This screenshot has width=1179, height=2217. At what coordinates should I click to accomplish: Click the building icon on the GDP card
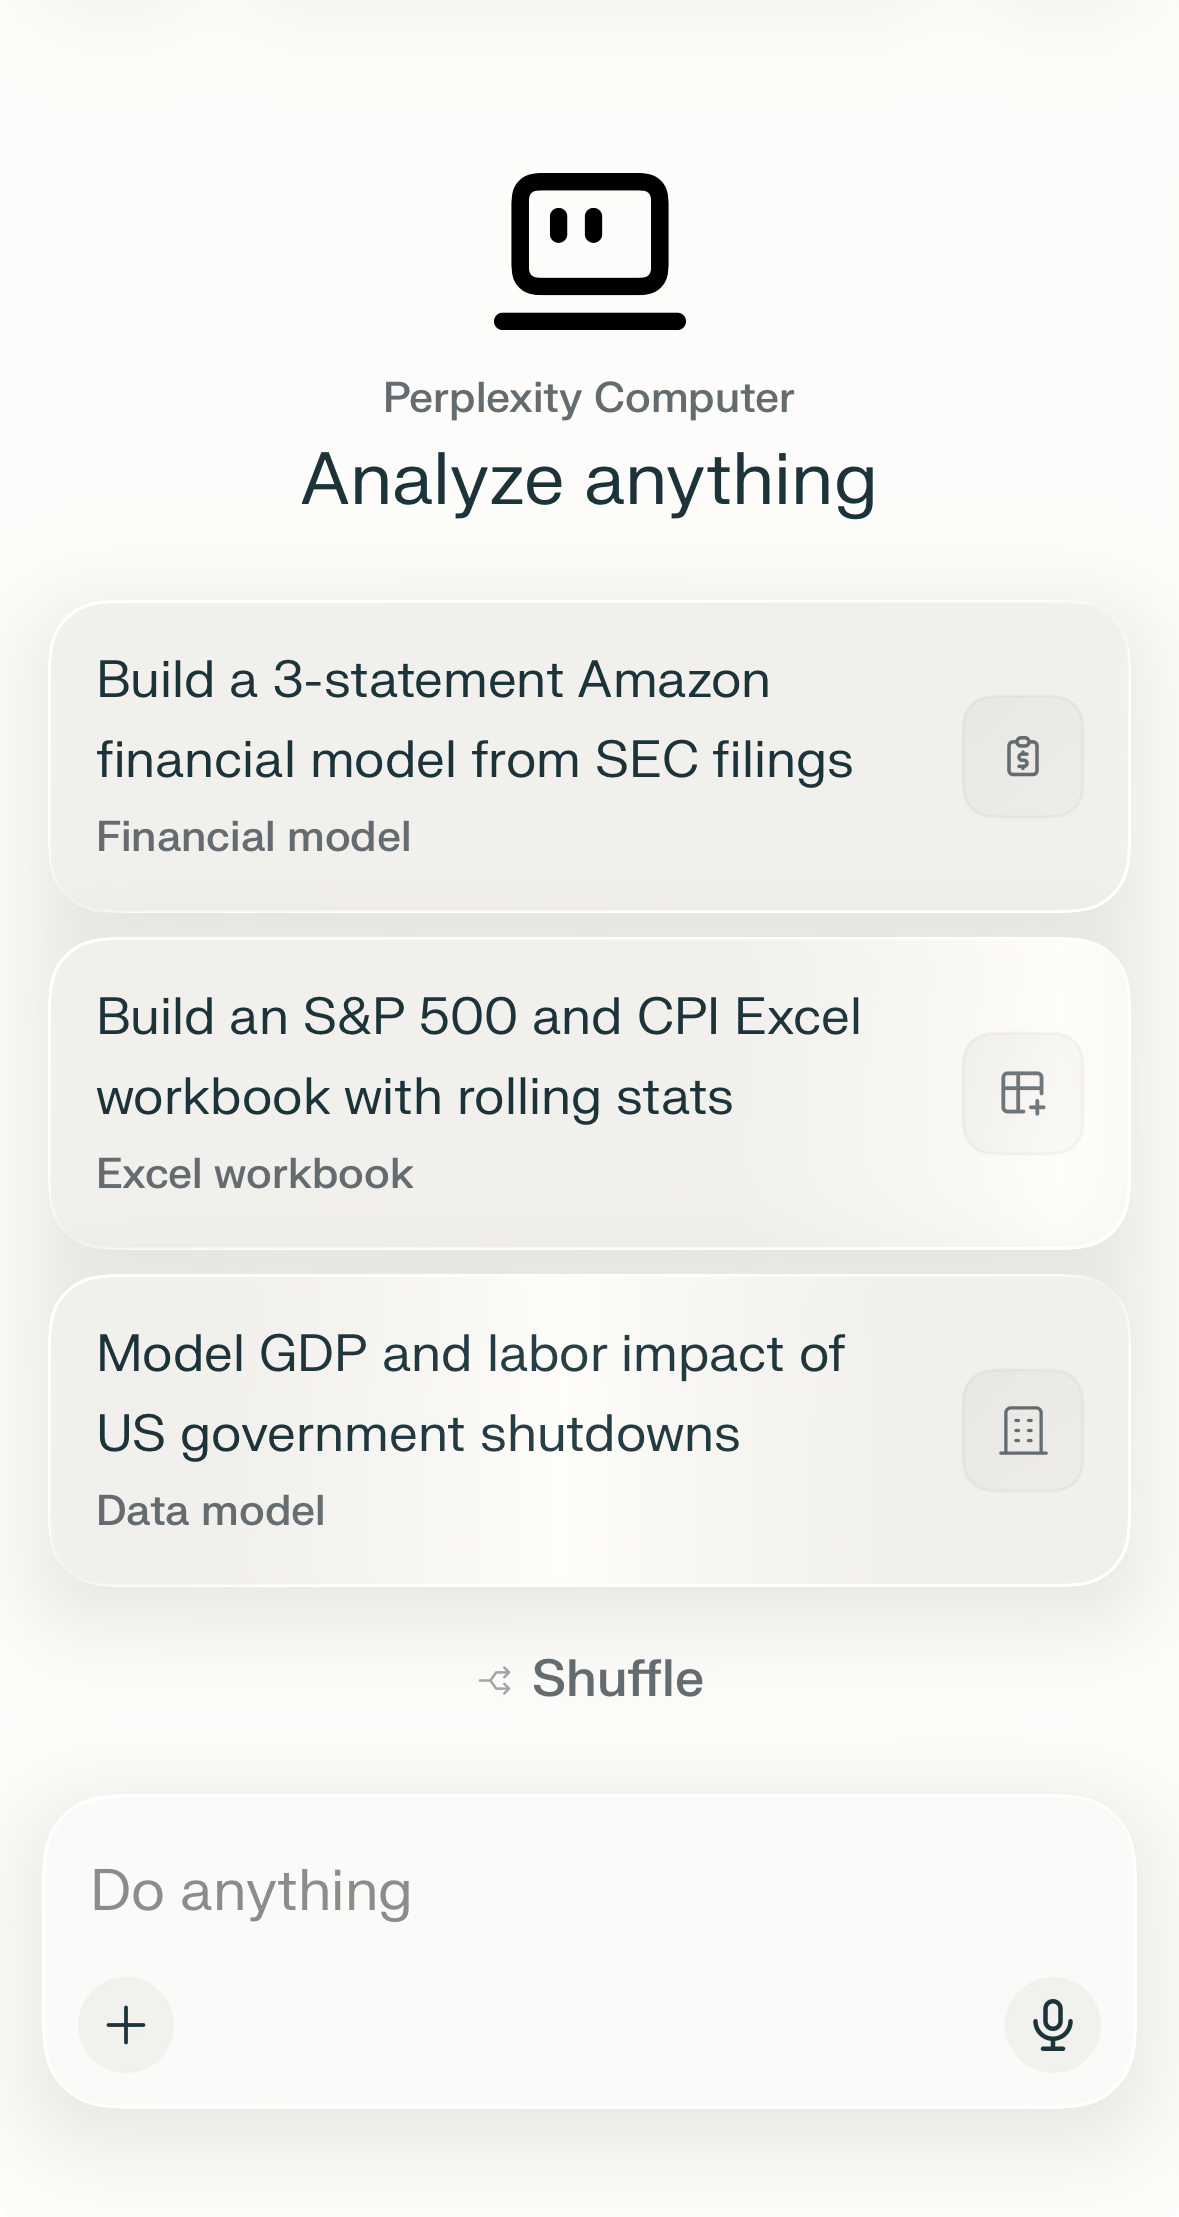click(1022, 1430)
